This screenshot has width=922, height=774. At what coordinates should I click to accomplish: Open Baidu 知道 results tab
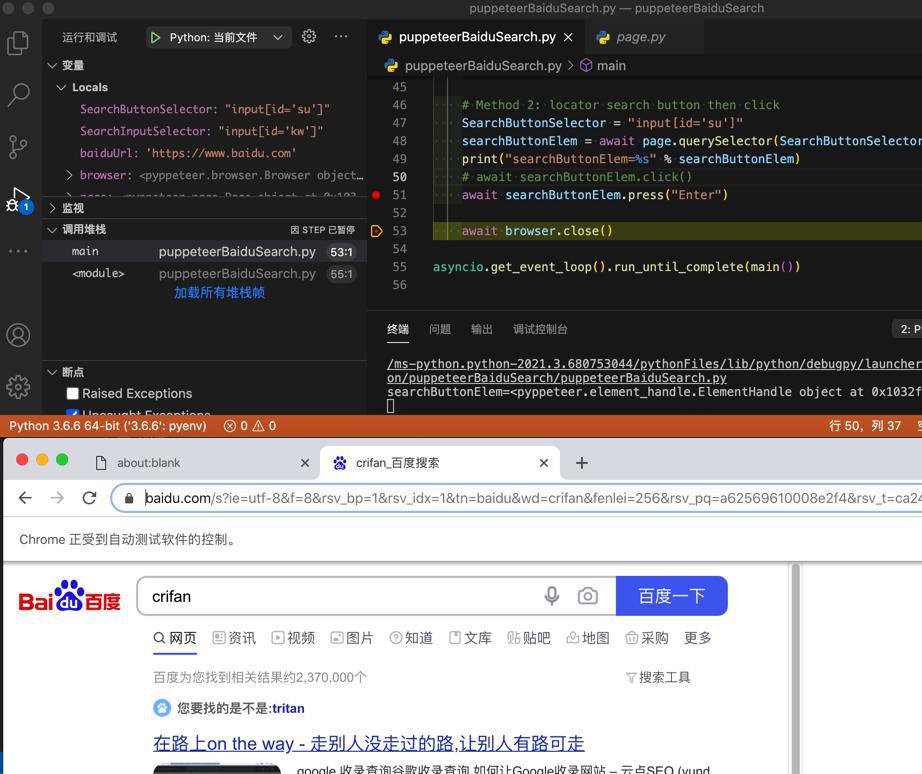click(411, 638)
